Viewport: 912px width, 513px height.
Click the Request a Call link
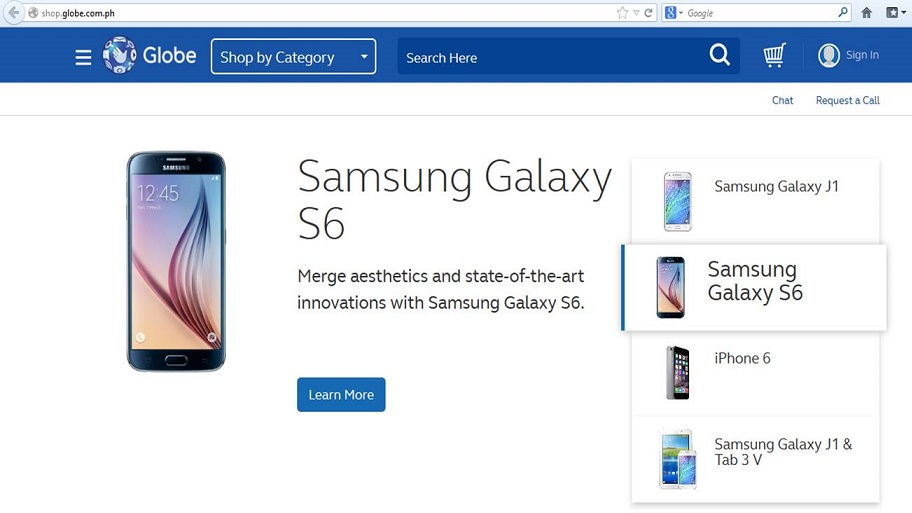point(847,100)
